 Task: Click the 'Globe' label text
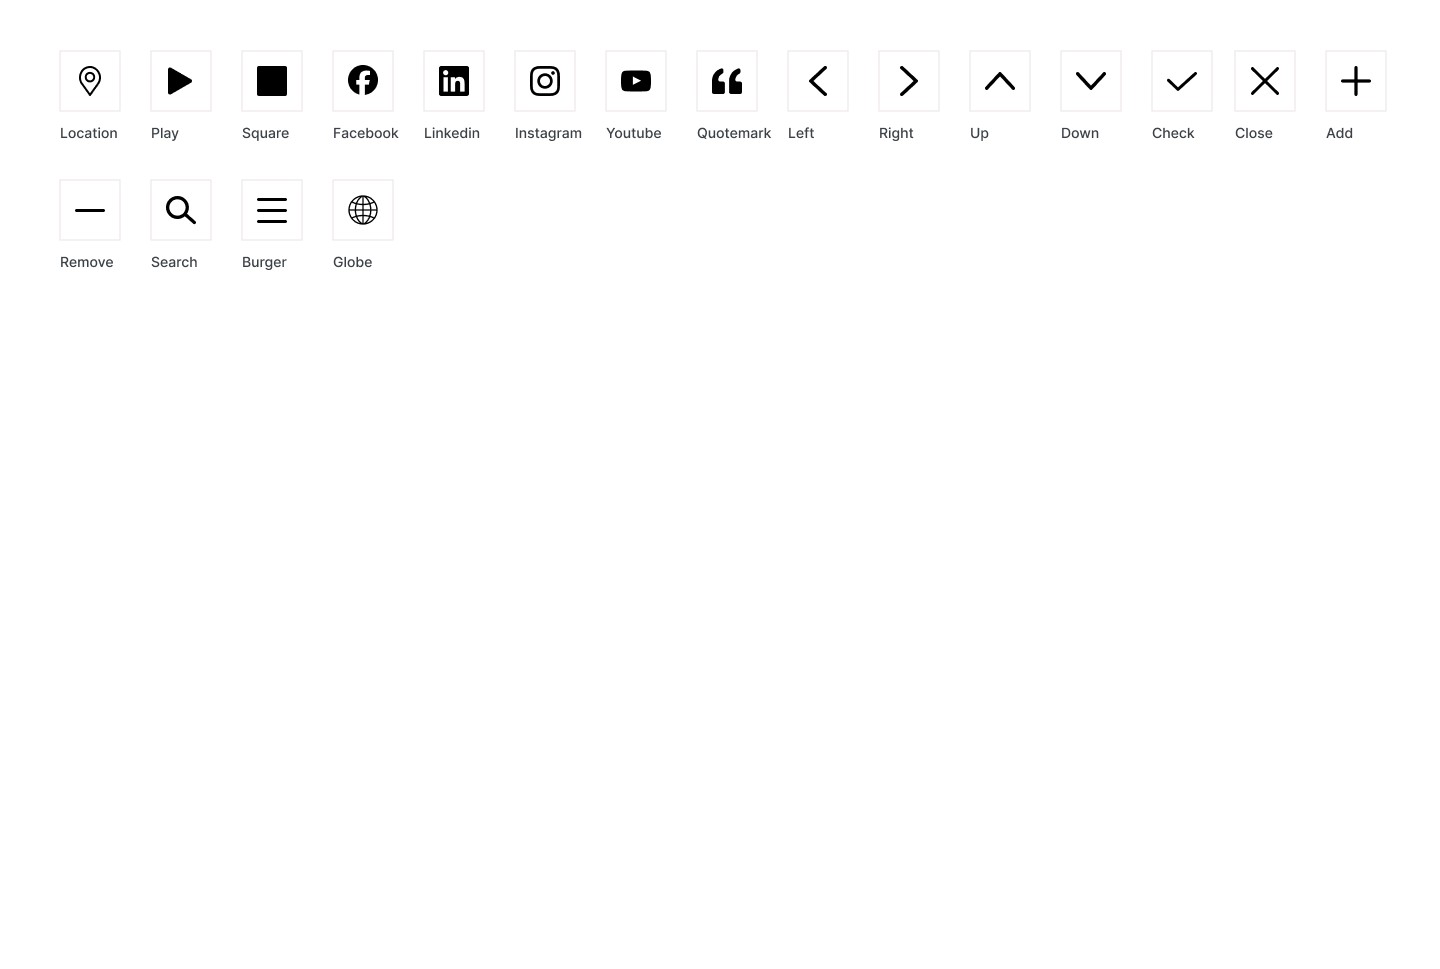pyautogui.click(x=353, y=262)
